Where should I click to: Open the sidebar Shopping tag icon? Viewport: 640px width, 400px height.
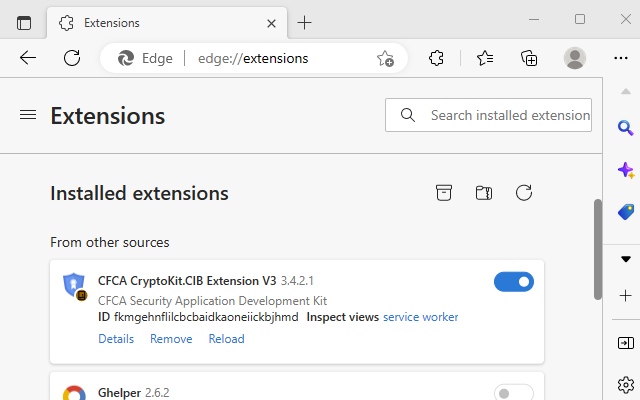(625, 212)
